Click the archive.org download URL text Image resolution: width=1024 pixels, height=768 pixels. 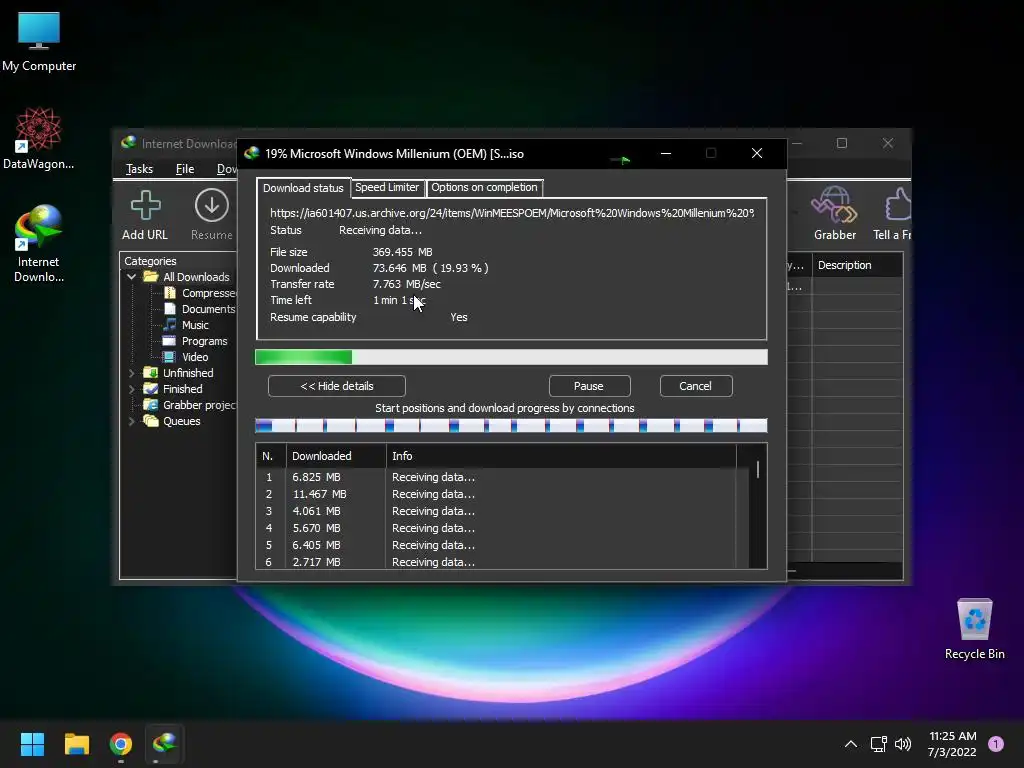coord(512,213)
